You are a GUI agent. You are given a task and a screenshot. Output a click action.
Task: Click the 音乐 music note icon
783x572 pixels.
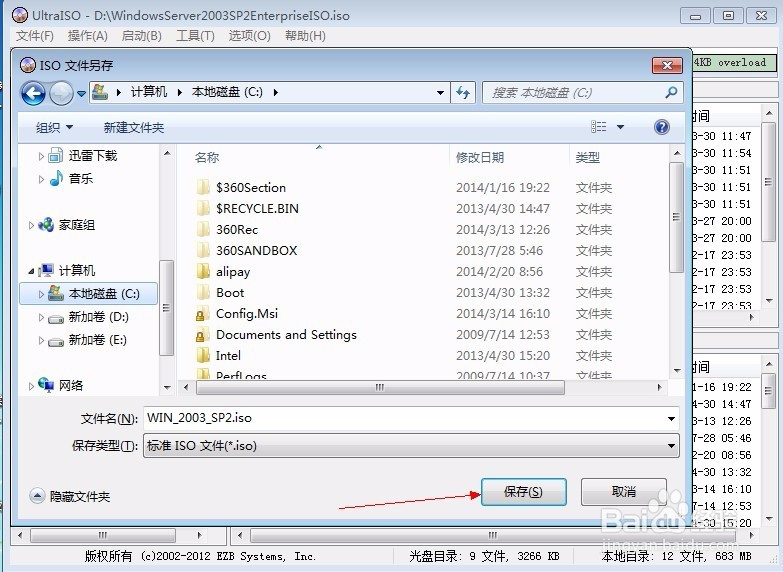pos(56,178)
